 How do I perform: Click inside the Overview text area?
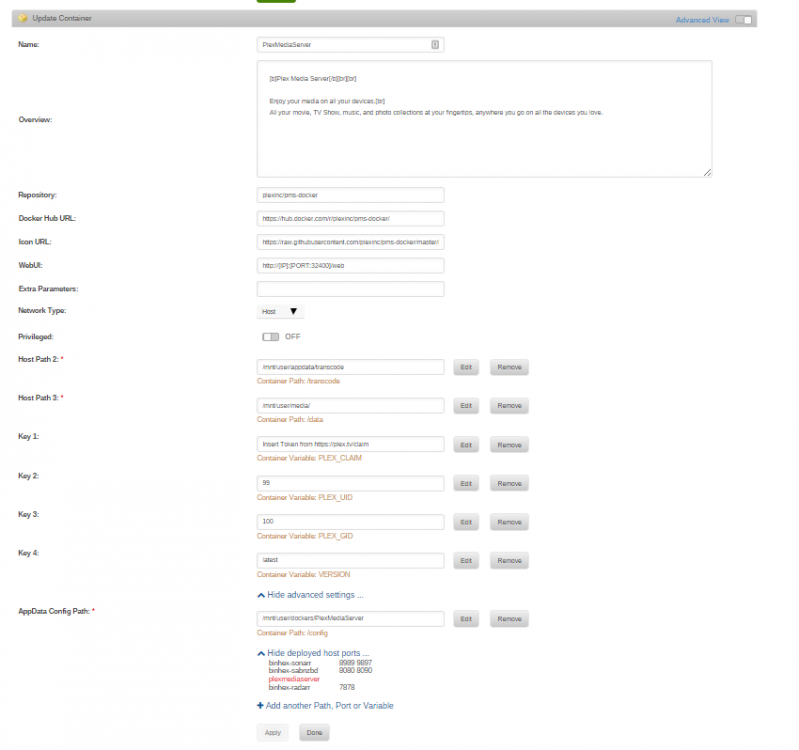(485, 119)
